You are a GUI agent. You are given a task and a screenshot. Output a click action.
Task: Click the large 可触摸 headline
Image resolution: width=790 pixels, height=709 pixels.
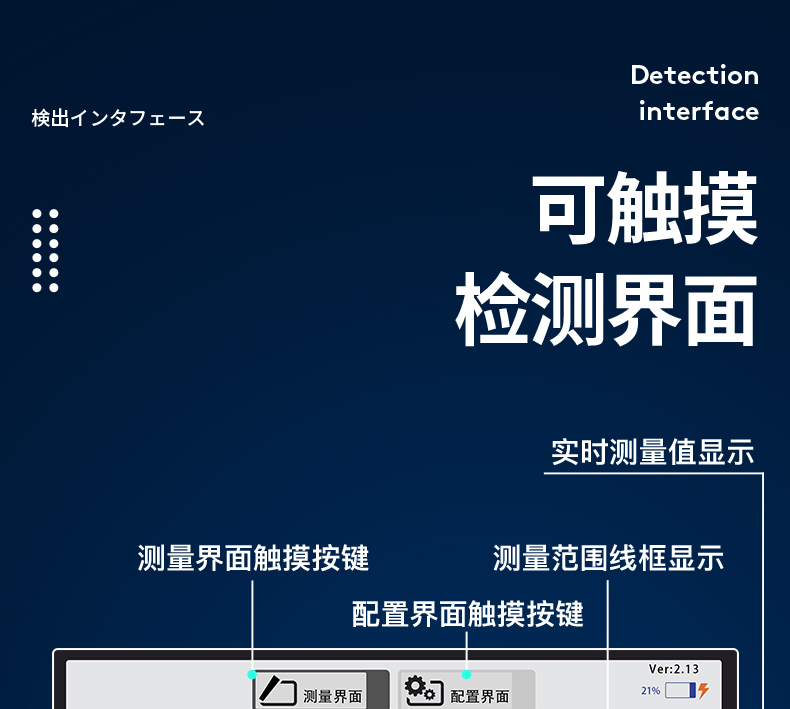point(646,211)
